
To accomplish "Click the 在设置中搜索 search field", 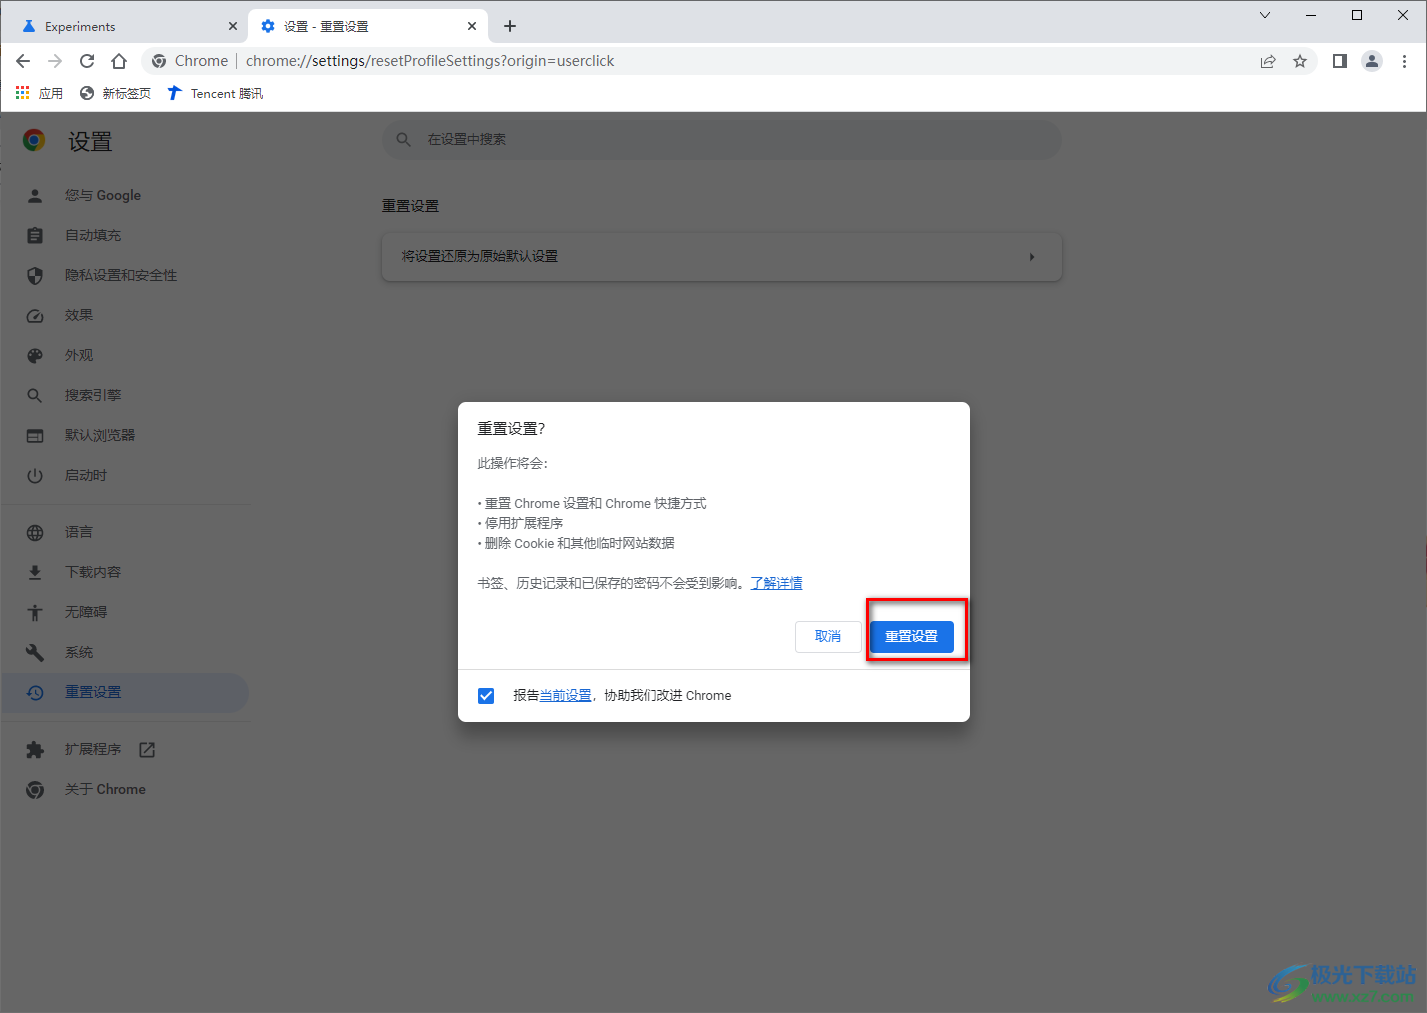I will click(721, 140).
